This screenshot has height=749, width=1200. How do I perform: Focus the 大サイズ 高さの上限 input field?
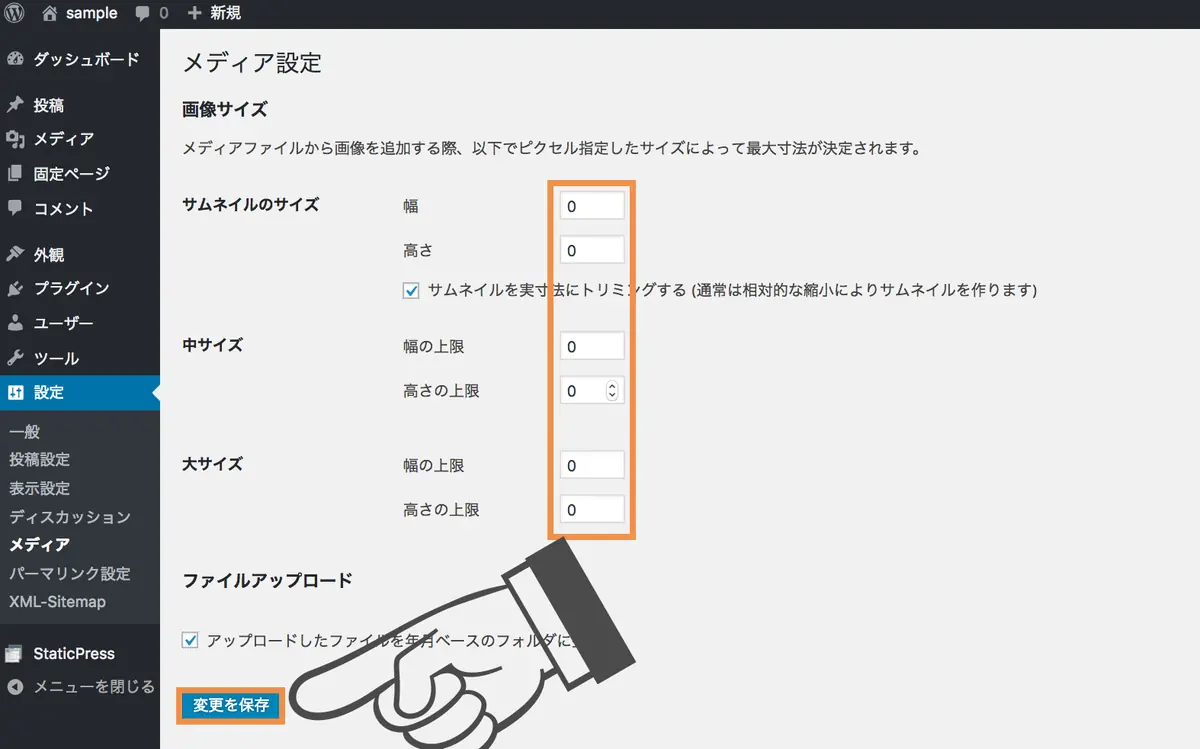(592, 509)
